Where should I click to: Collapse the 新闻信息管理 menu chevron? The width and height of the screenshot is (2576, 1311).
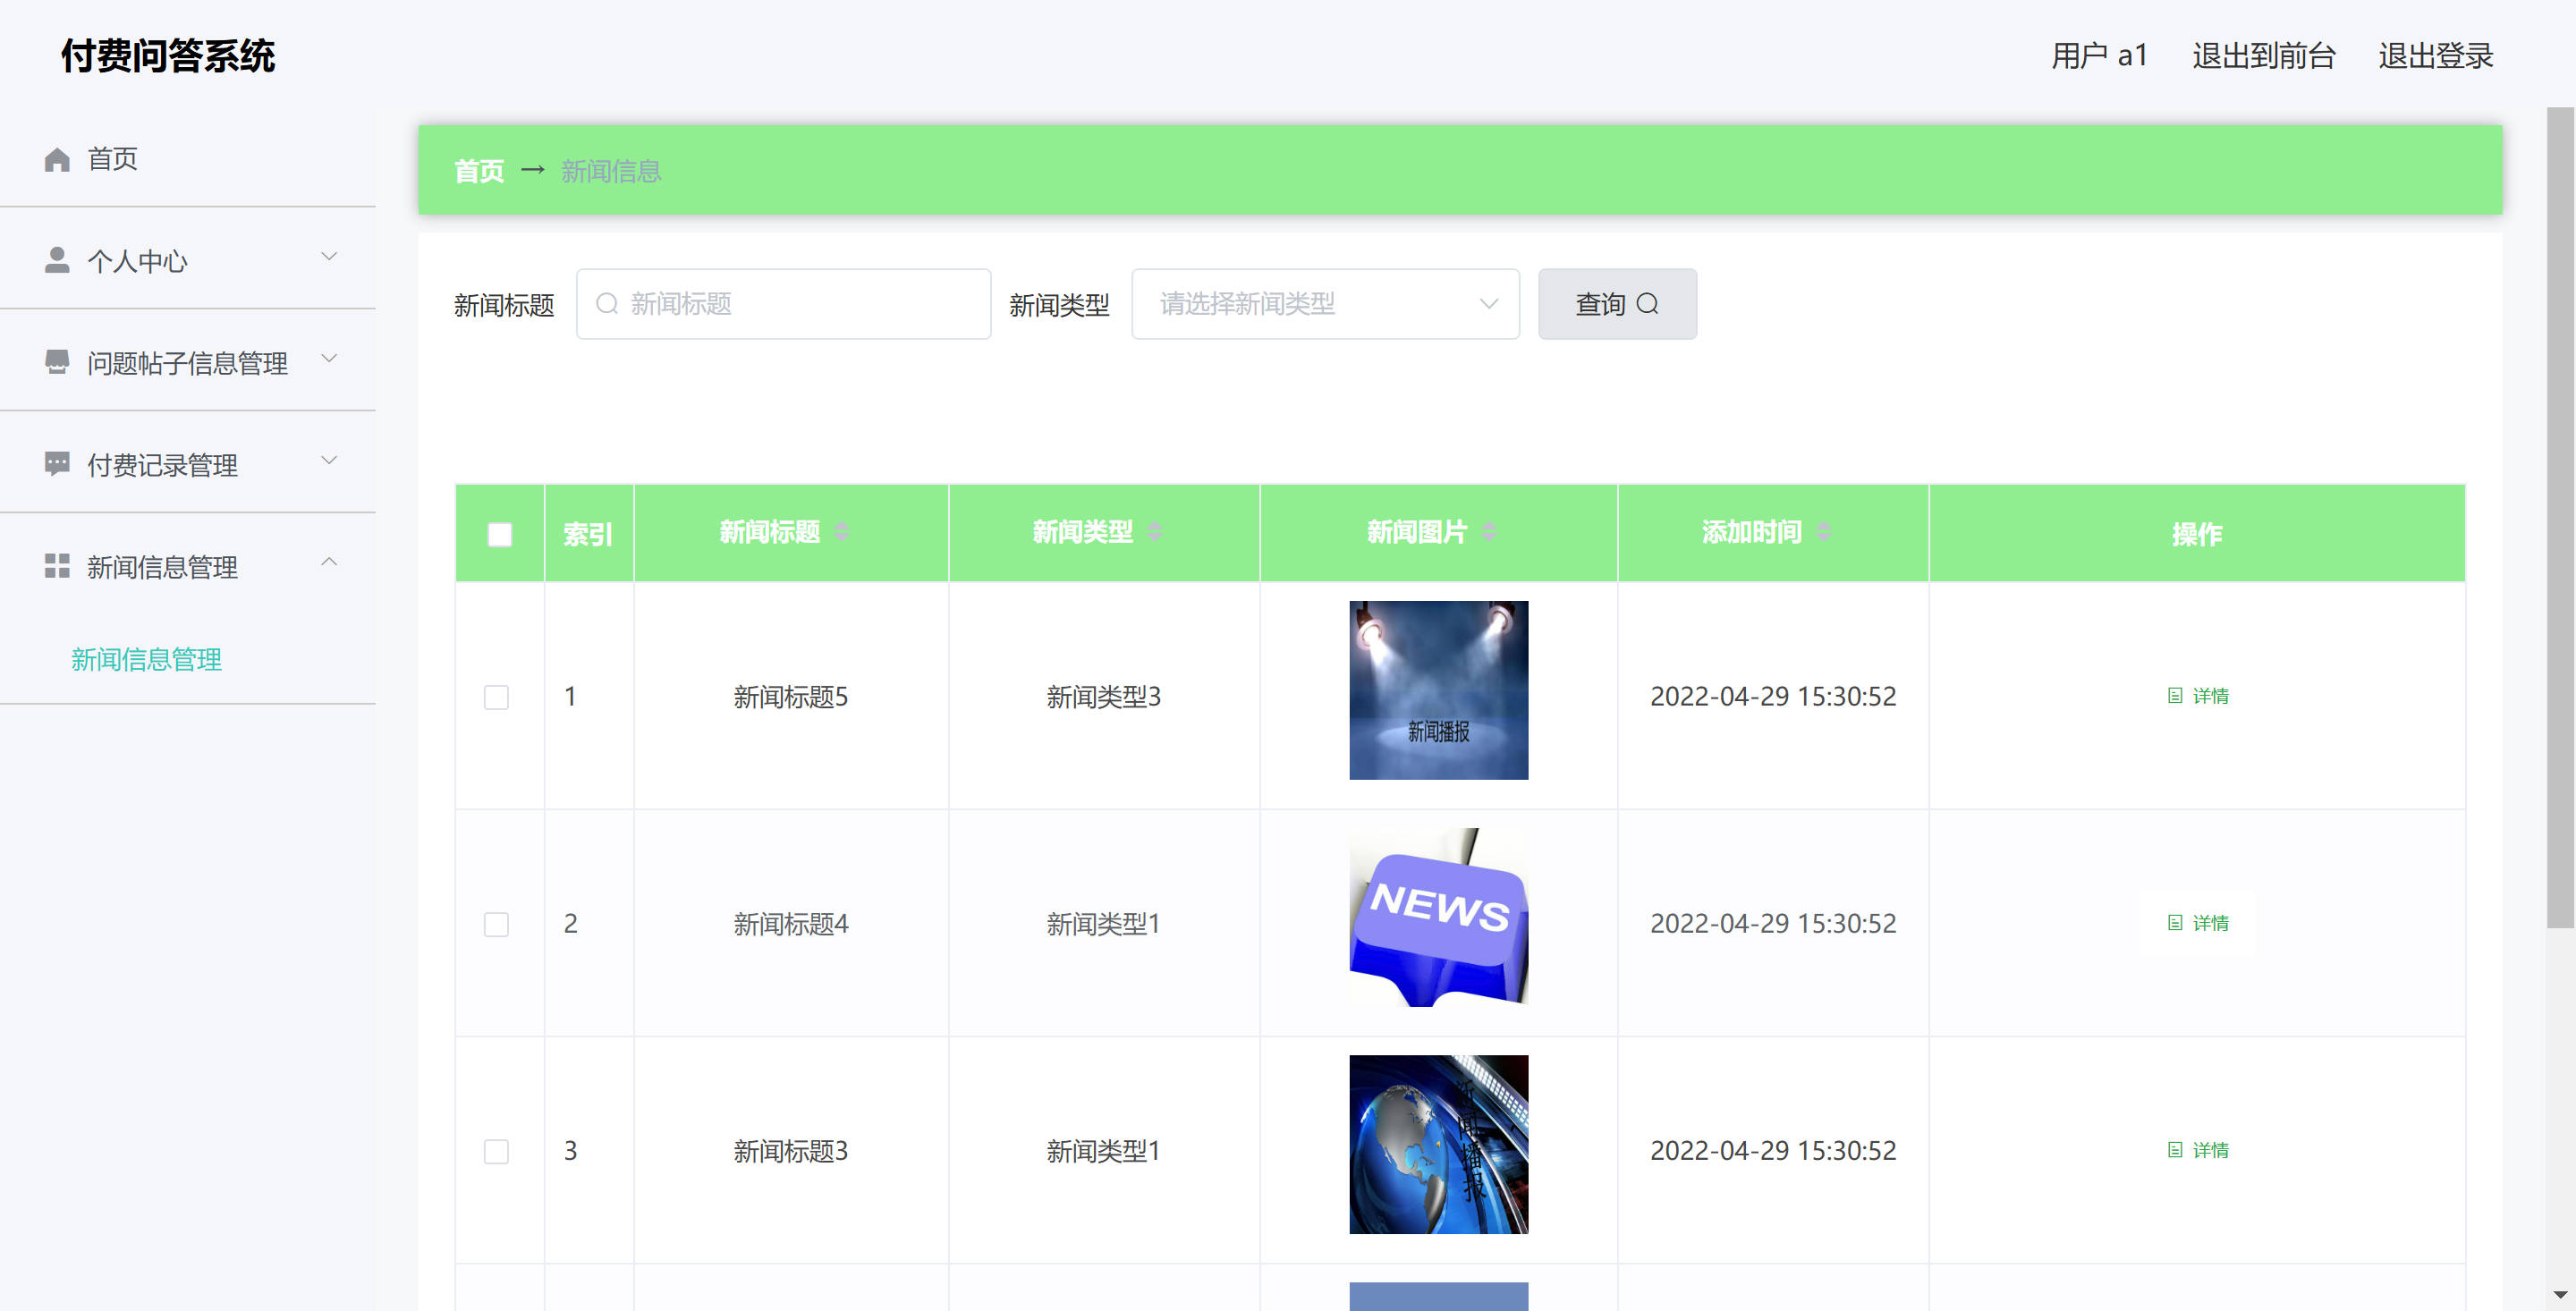(328, 563)
